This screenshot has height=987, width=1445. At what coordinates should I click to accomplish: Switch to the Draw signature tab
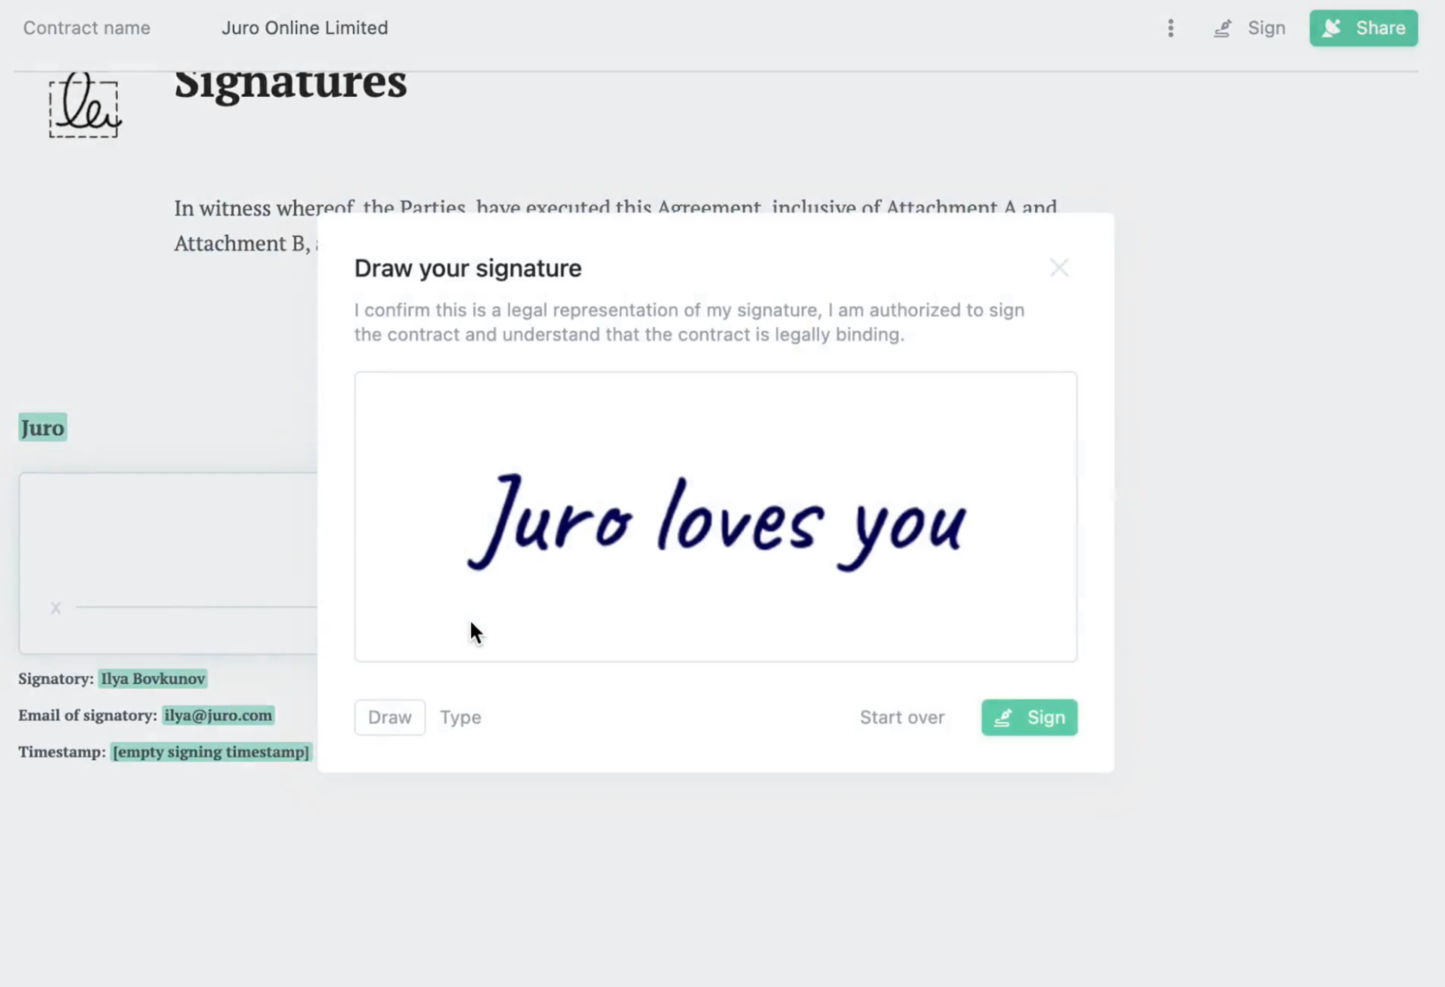coord(390,717)
